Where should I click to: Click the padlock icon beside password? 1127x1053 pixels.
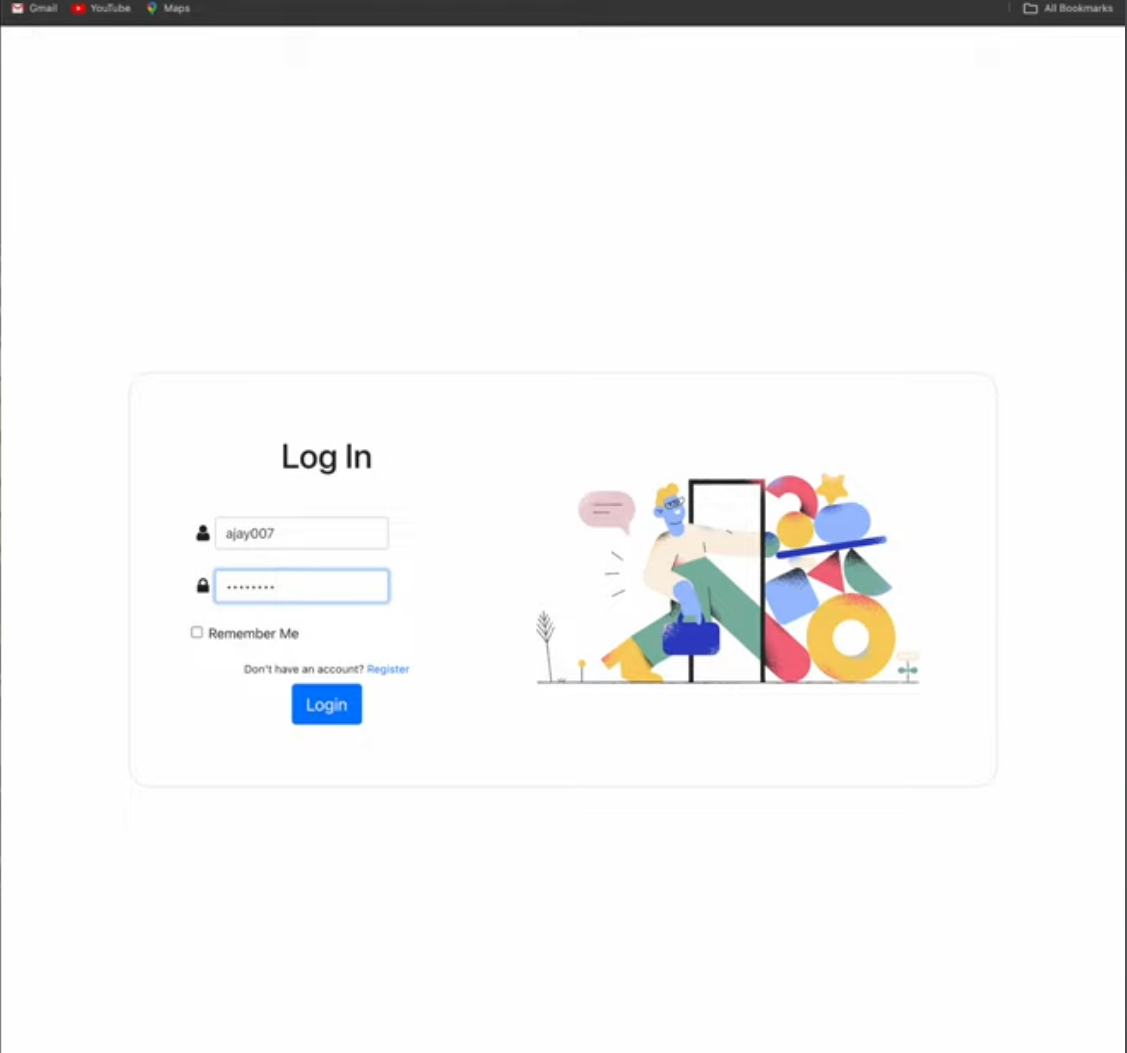203,586
